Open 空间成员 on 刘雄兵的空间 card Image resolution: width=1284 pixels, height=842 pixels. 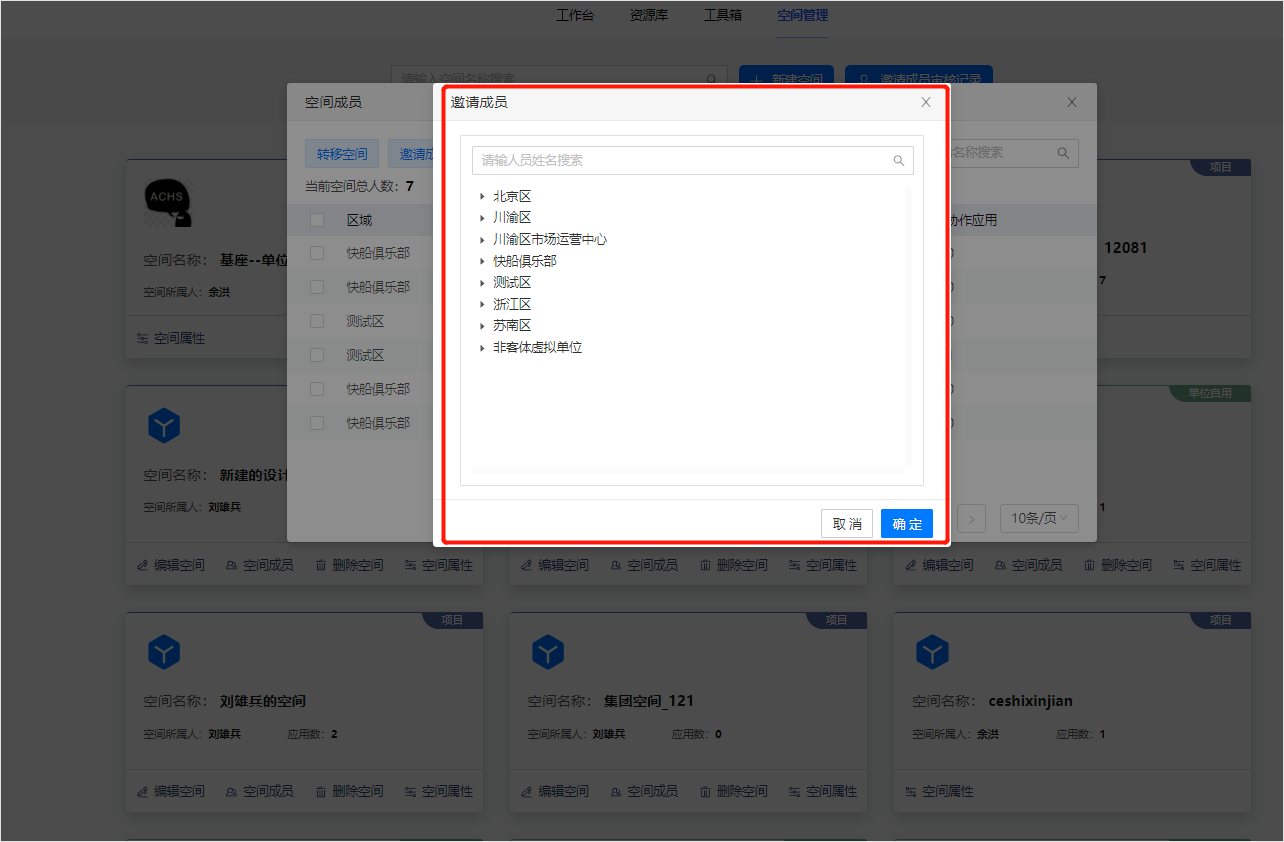click(x=260, y=791)
